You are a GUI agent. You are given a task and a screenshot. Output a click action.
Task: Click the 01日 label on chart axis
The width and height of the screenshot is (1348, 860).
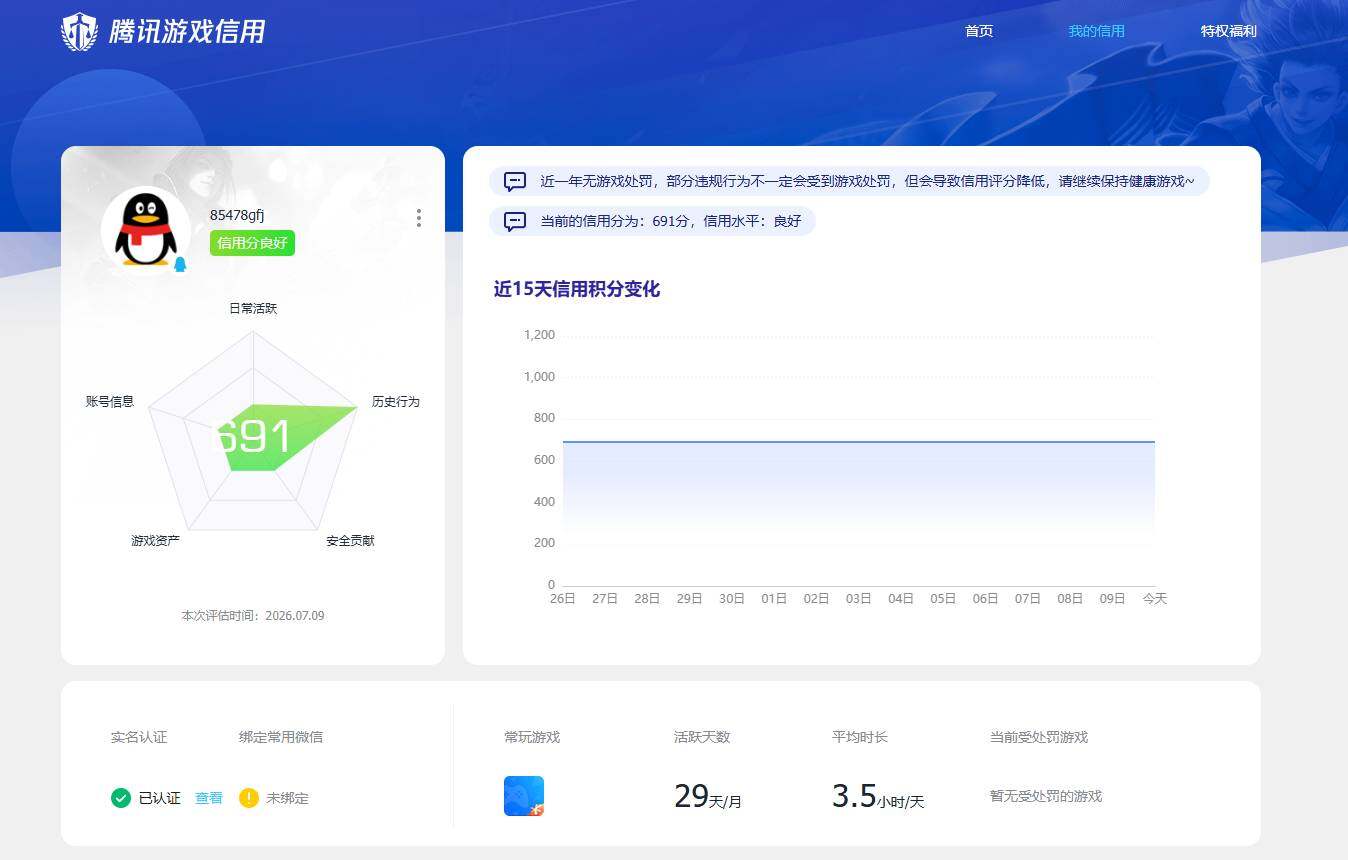click(x=774, y=599)
